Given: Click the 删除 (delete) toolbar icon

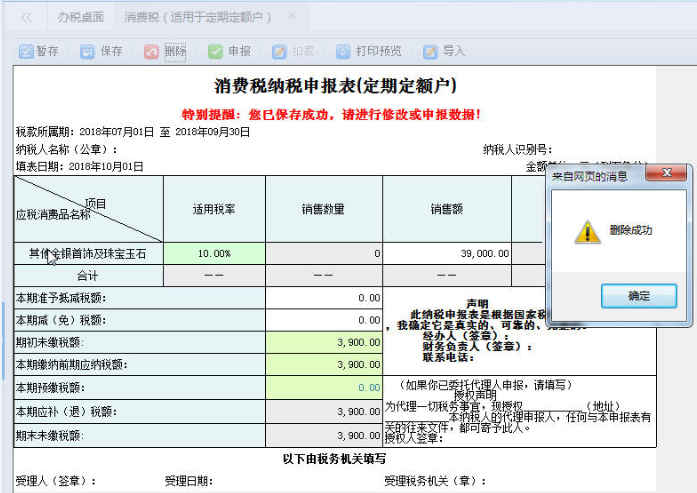Looking at the screenshot, I should pyautogui.click(x=152, y=51).
